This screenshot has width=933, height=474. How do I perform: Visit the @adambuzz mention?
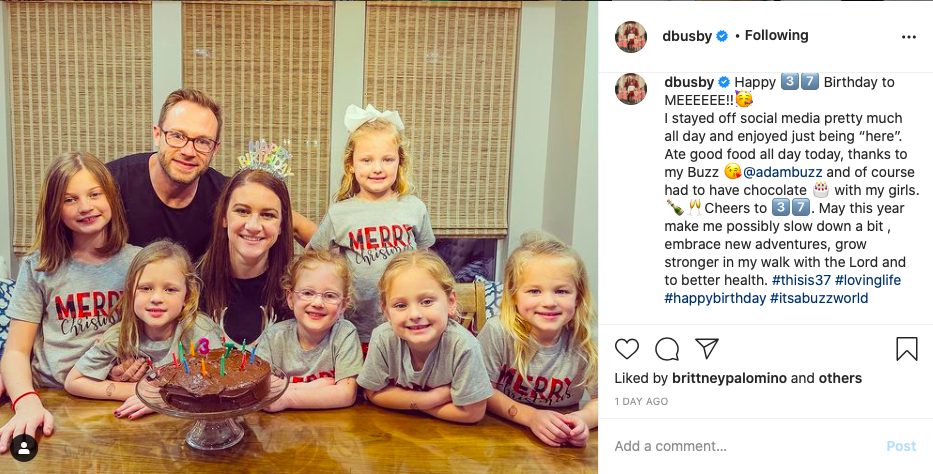coord(782,172)
